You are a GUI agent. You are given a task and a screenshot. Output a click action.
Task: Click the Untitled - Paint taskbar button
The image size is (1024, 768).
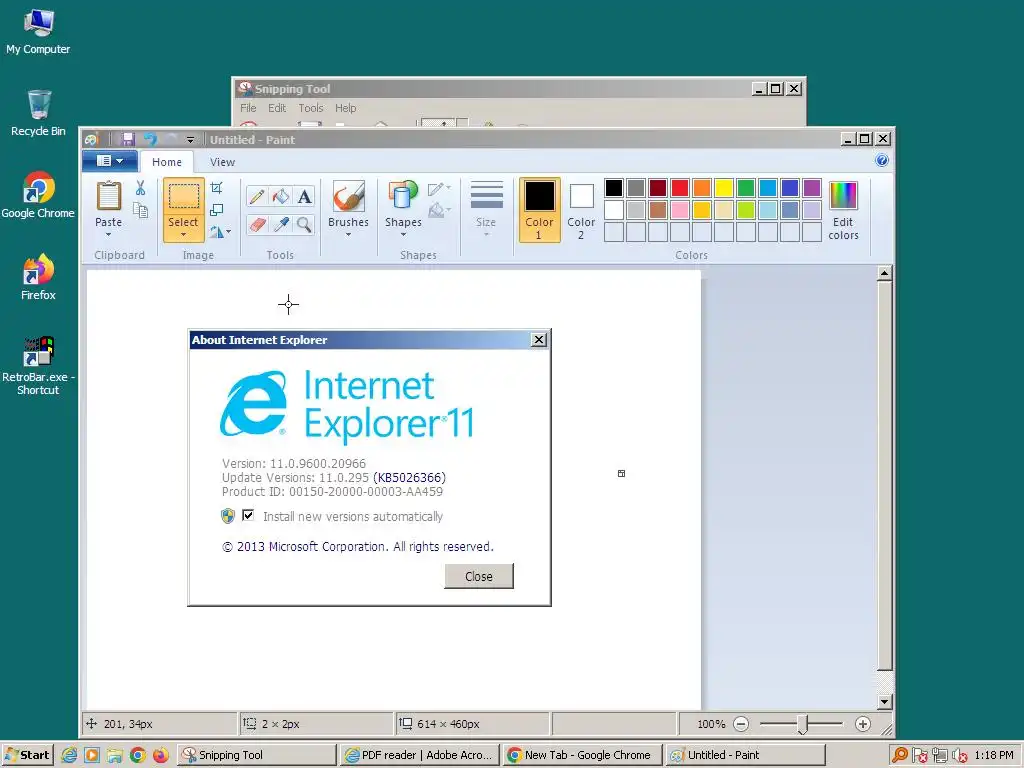pyautogui.click(x=746, y=755)
